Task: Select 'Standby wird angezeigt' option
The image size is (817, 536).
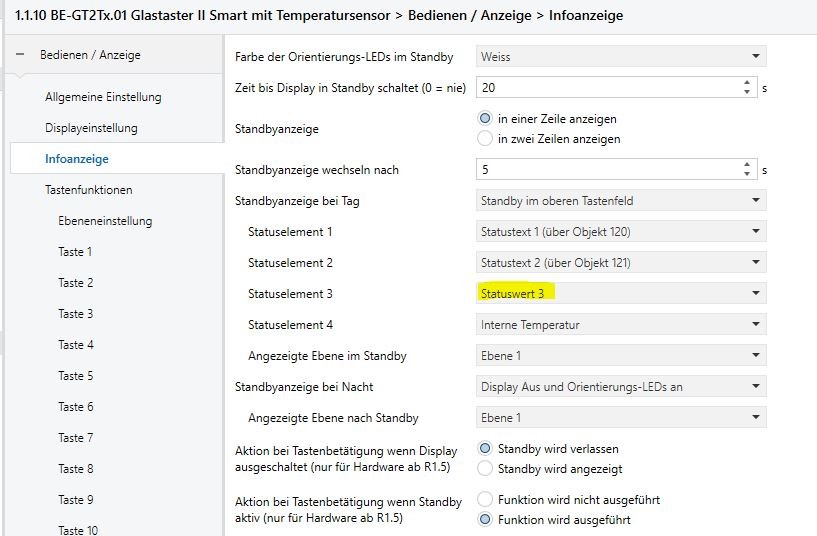Action: (x=486, y=468)
